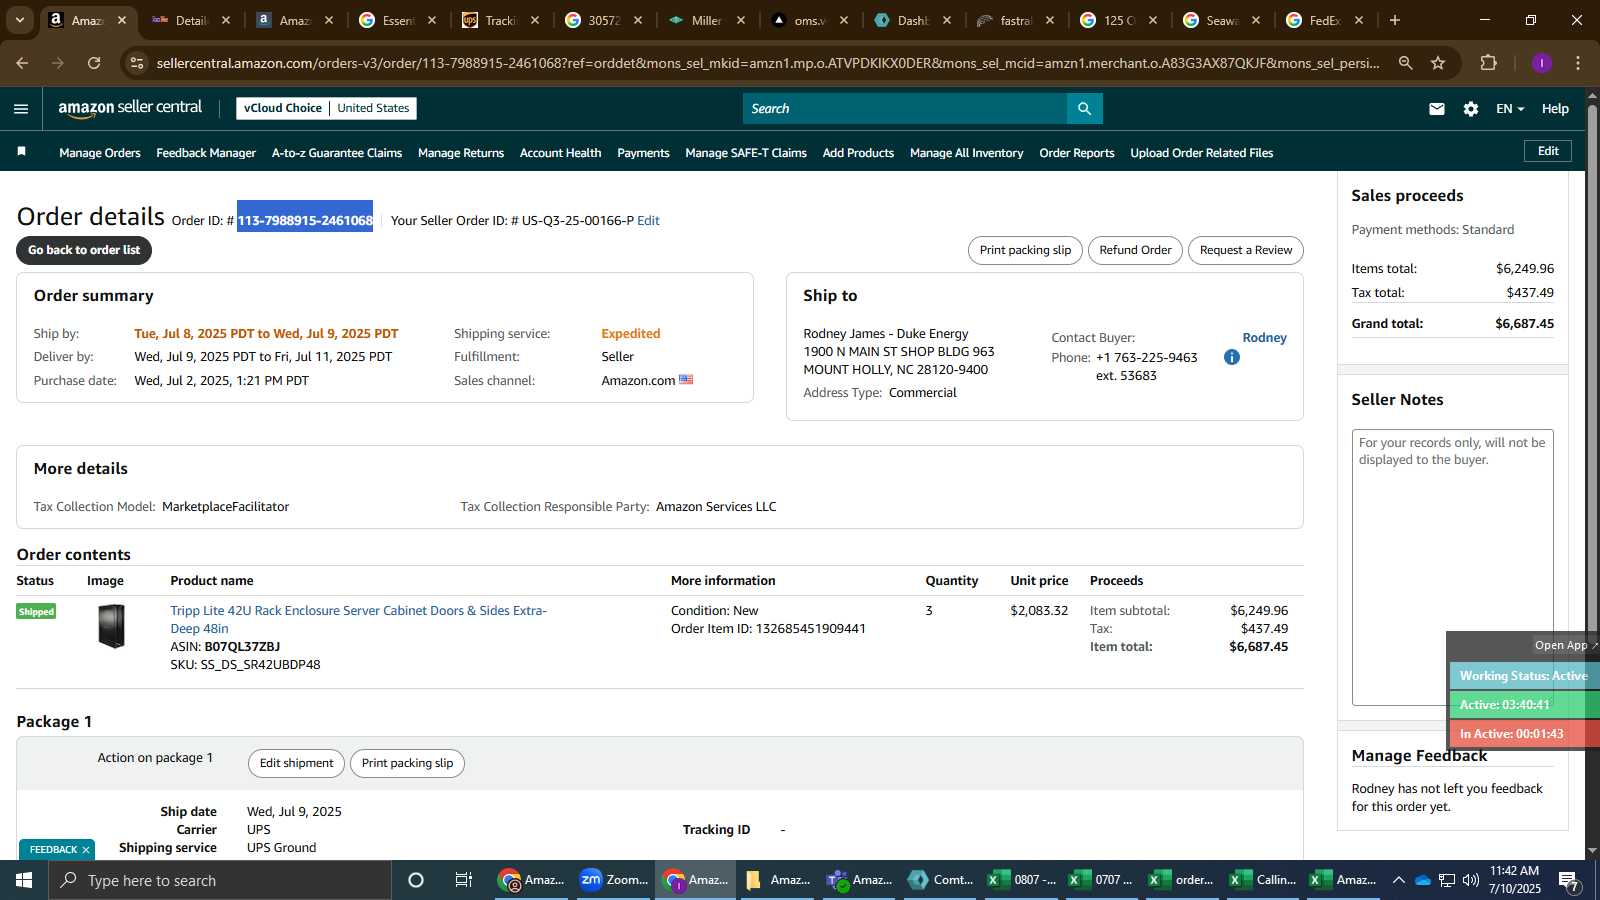
Task: Switch to the Miller browser tab
Action: [706, 20]
